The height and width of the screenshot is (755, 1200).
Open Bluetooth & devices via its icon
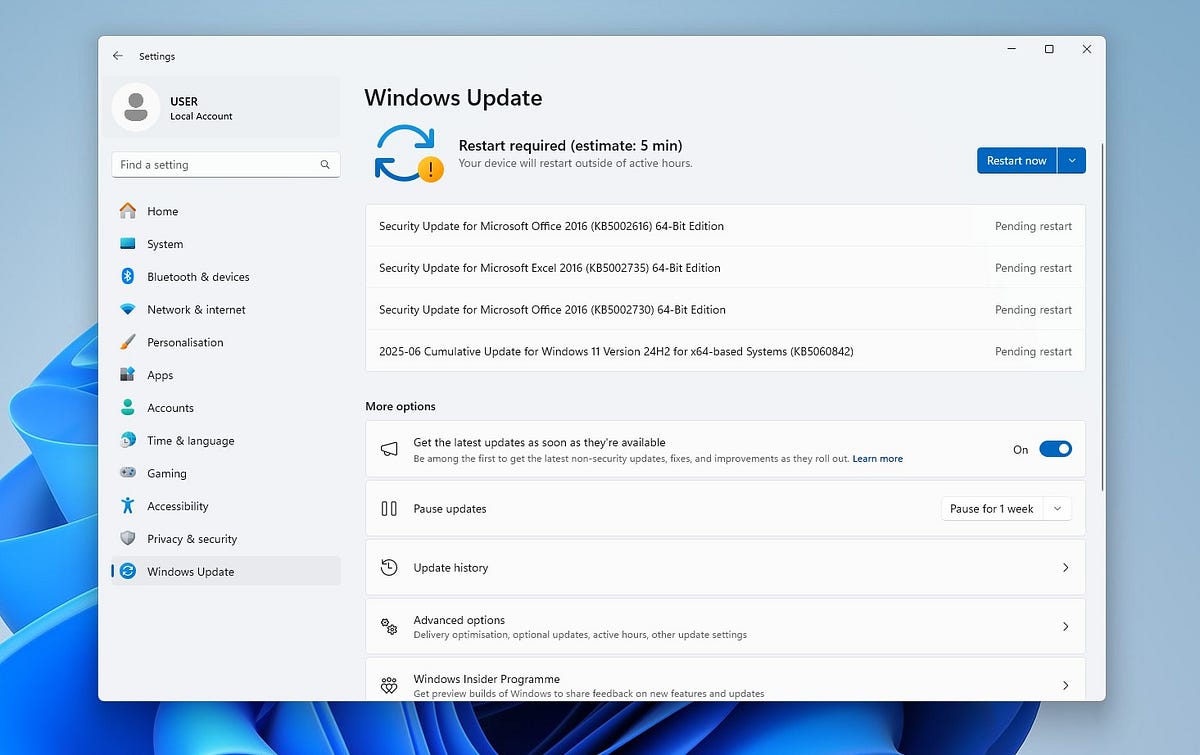127,277
